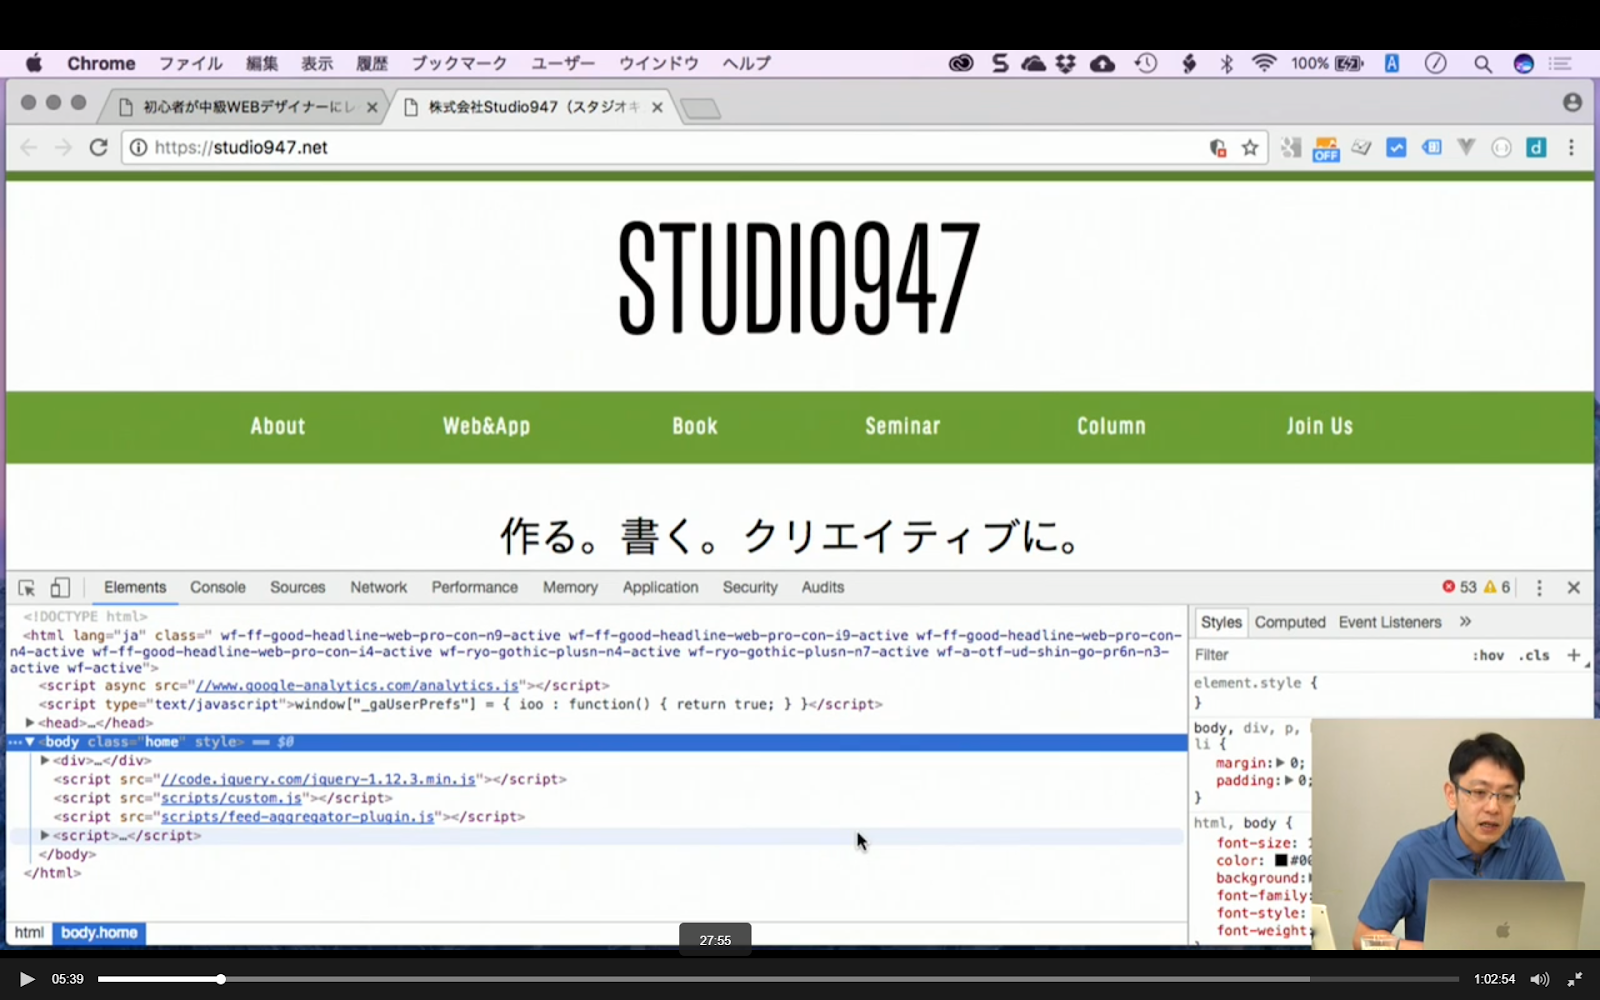Screen dimensions: 1600x1000
Task: Open Time Machine menu bar icon
Action: pos(1146,63)
